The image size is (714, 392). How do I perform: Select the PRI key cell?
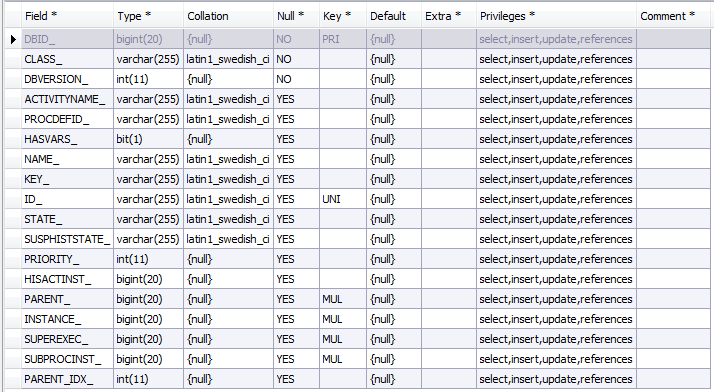(342, 39)
